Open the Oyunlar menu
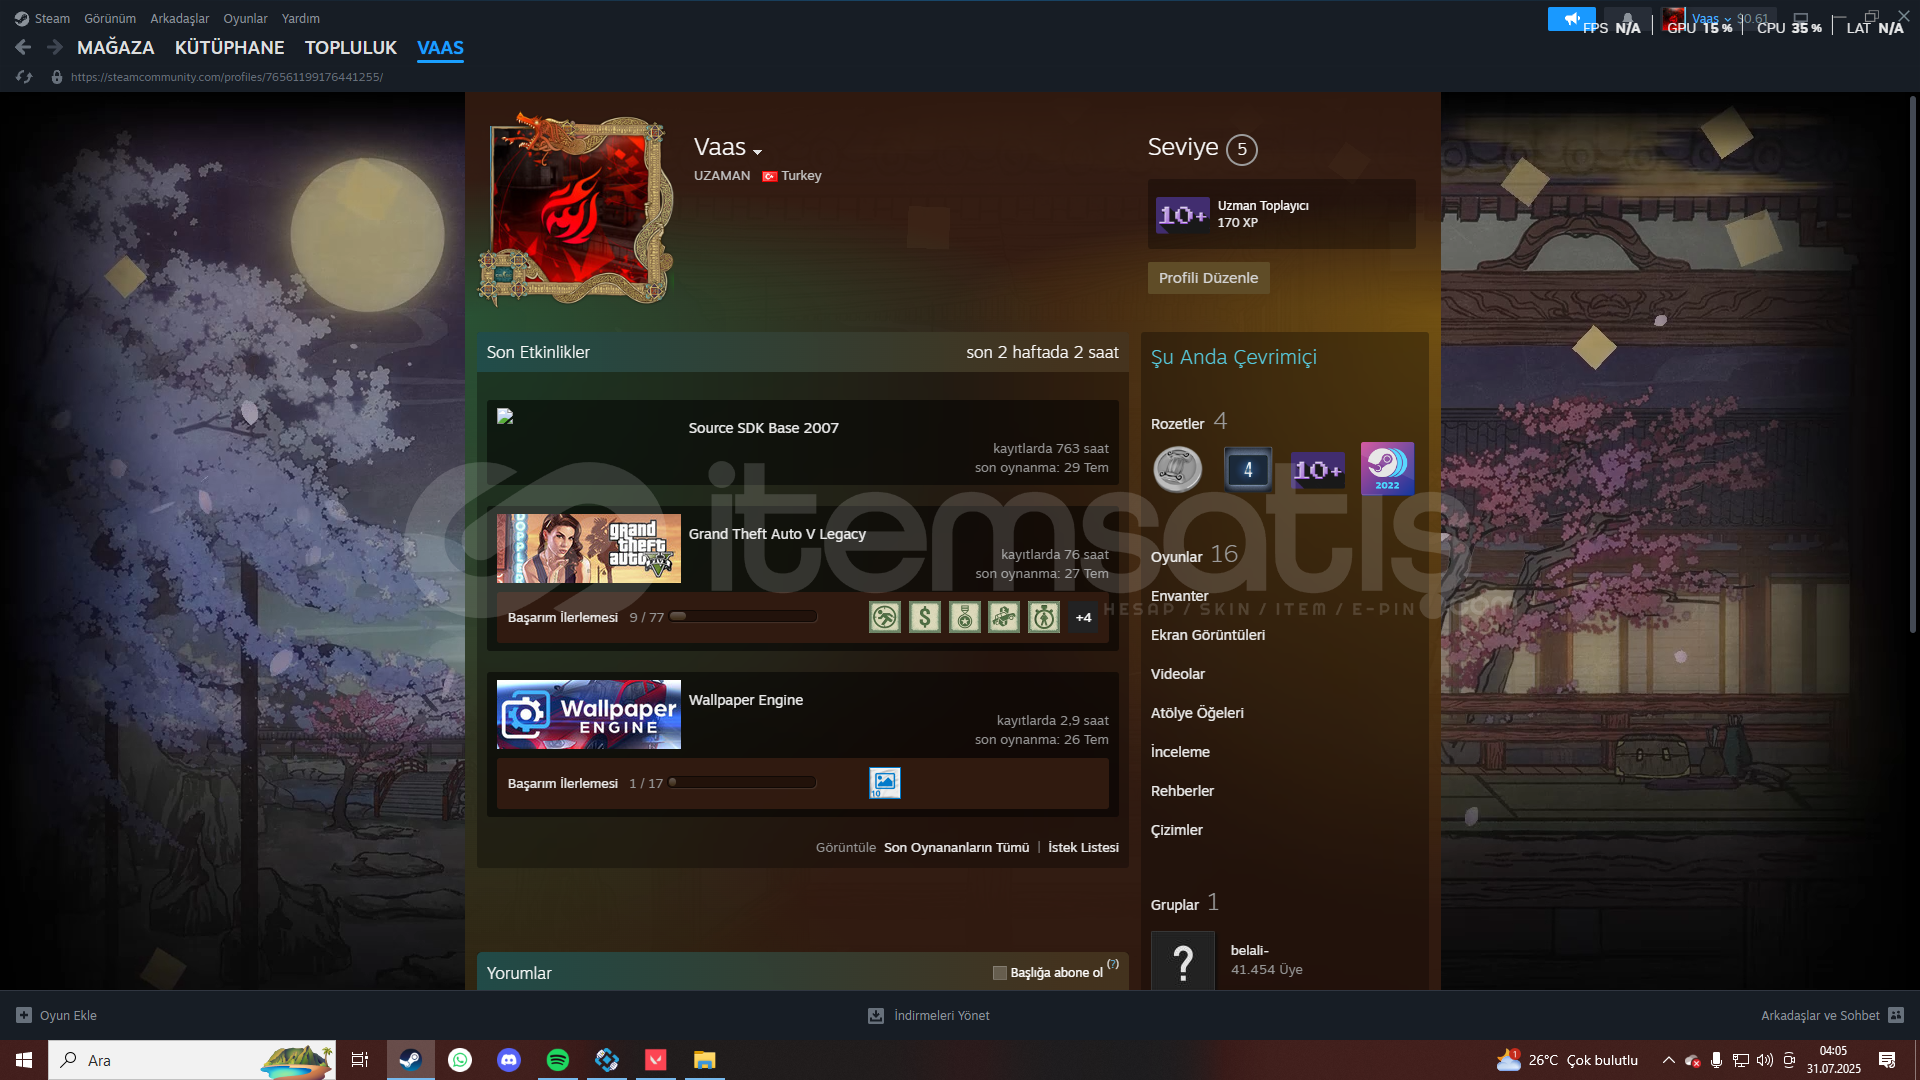Screen dimensions: 1920x1080 [x=245, y=18]
